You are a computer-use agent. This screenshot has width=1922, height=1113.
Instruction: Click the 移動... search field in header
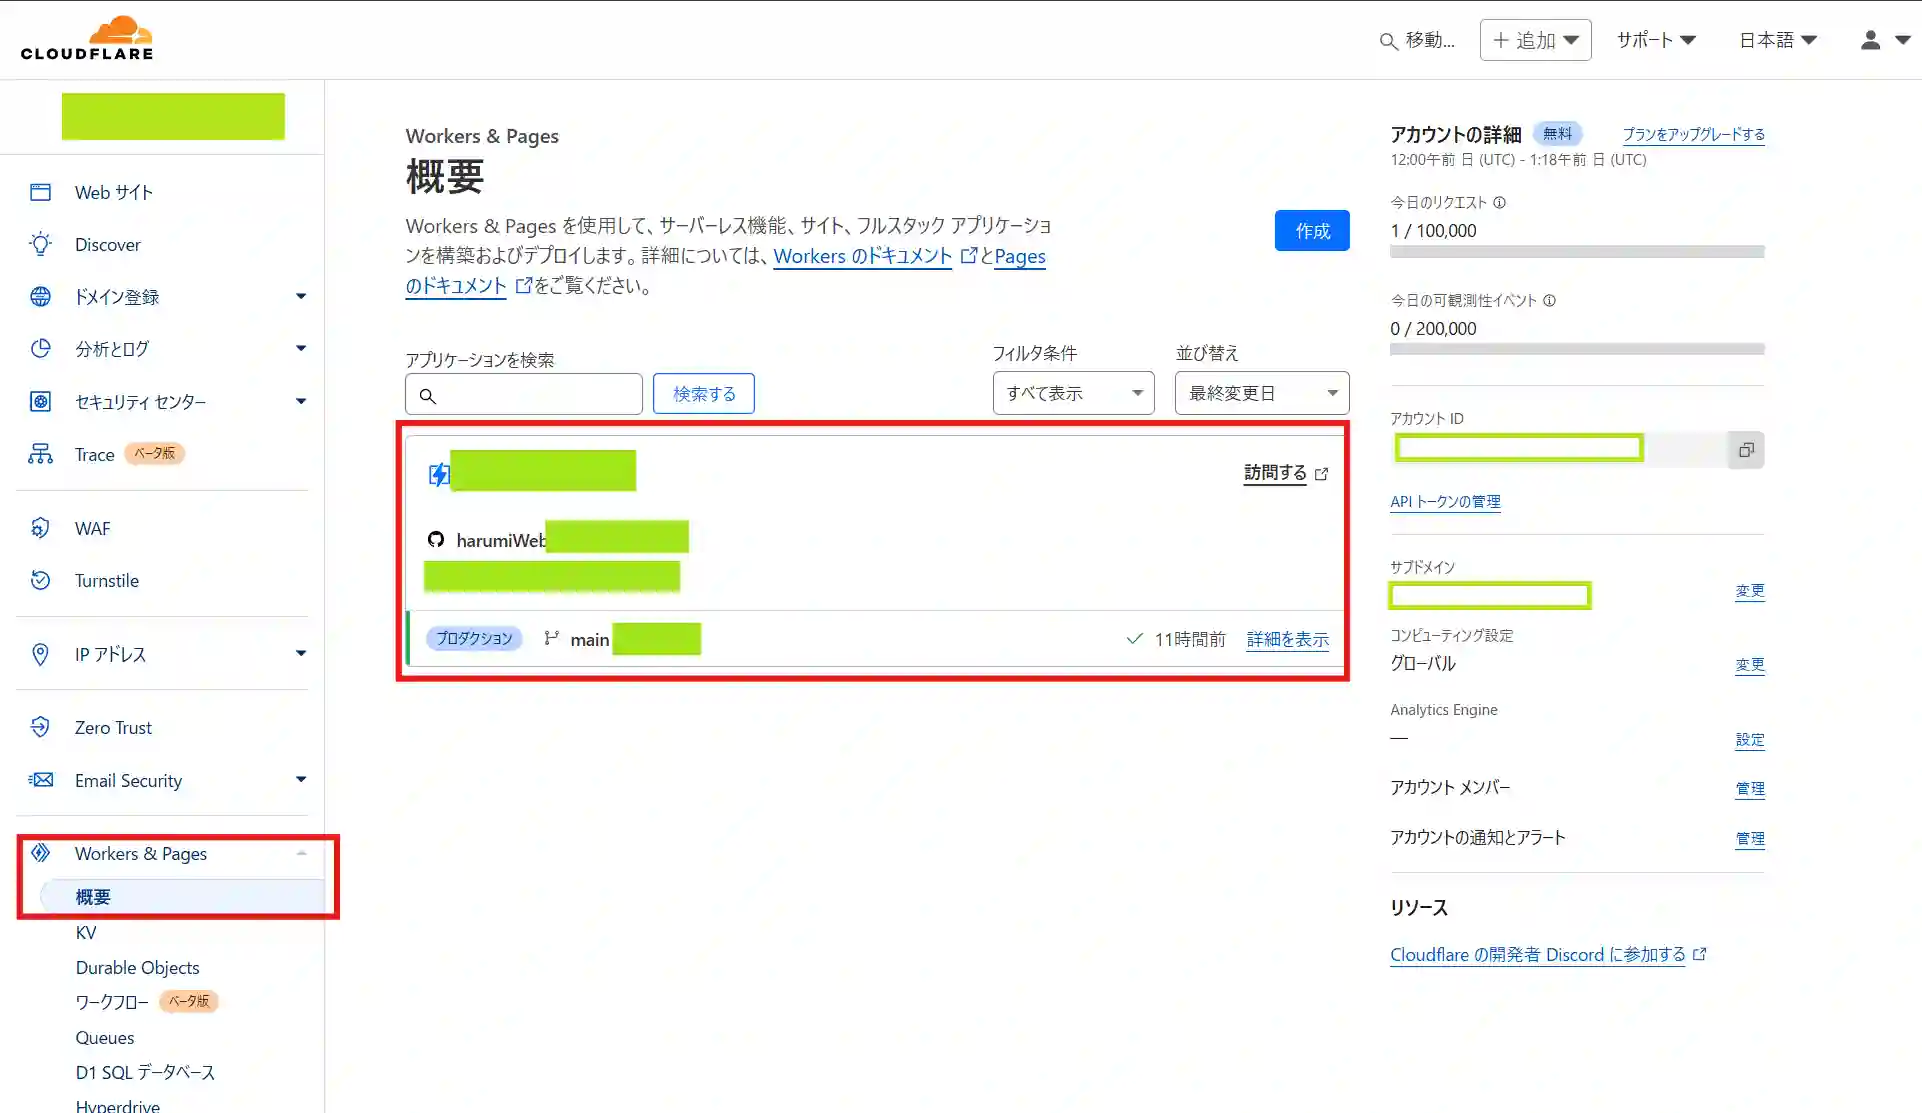click(x=1418, y=40)
